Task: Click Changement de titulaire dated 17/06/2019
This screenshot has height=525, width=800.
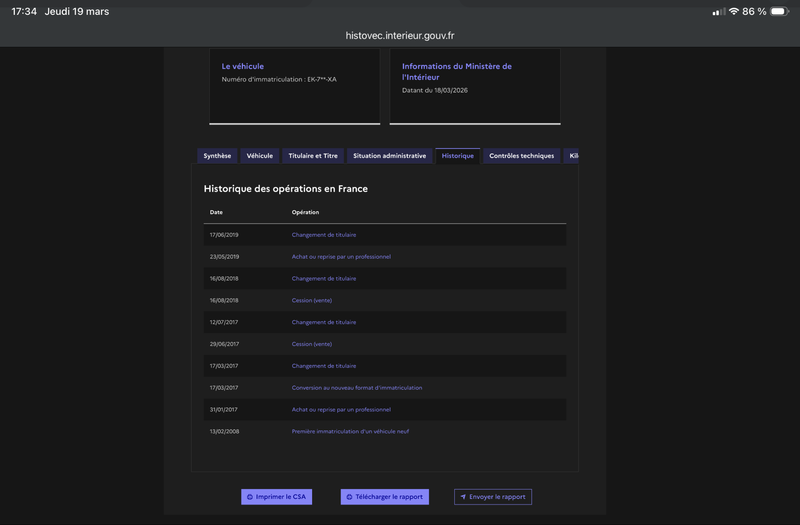Action: 324,235
